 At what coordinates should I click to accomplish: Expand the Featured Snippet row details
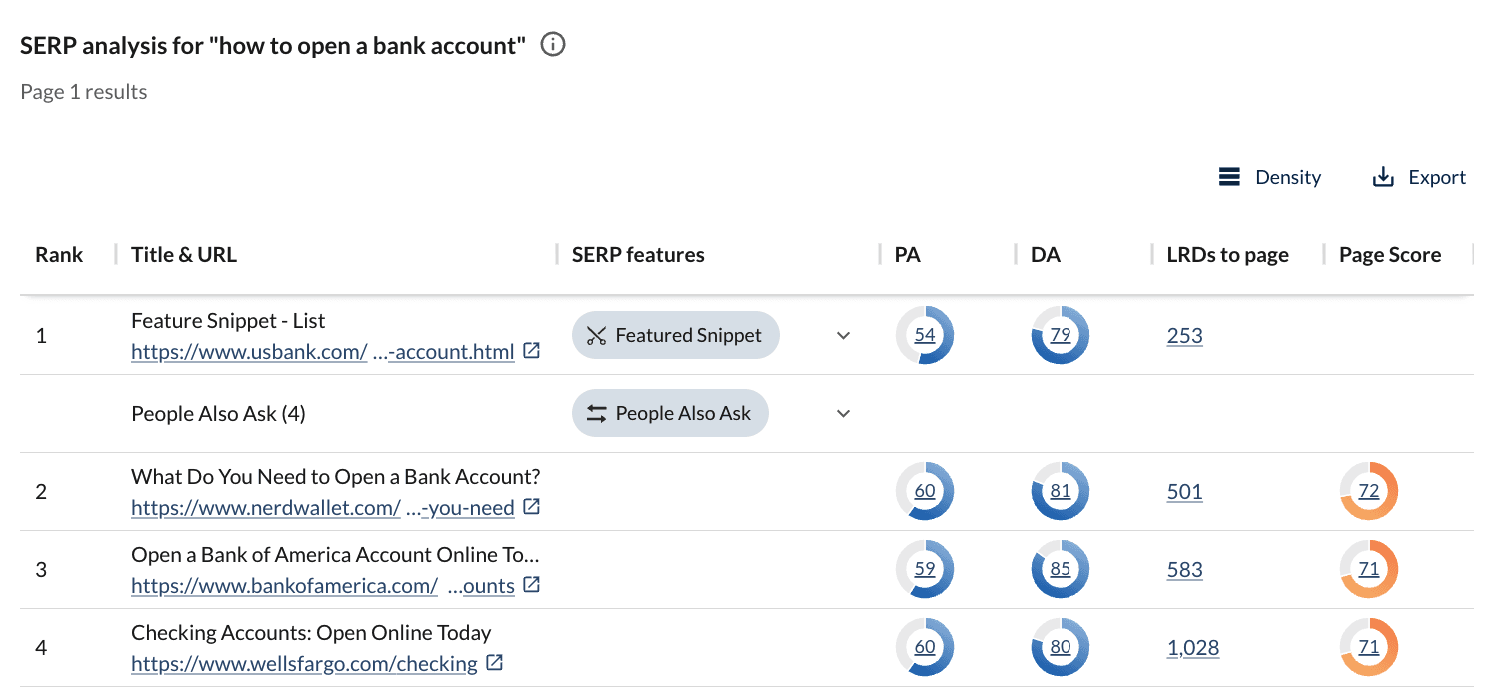[843, 335]
